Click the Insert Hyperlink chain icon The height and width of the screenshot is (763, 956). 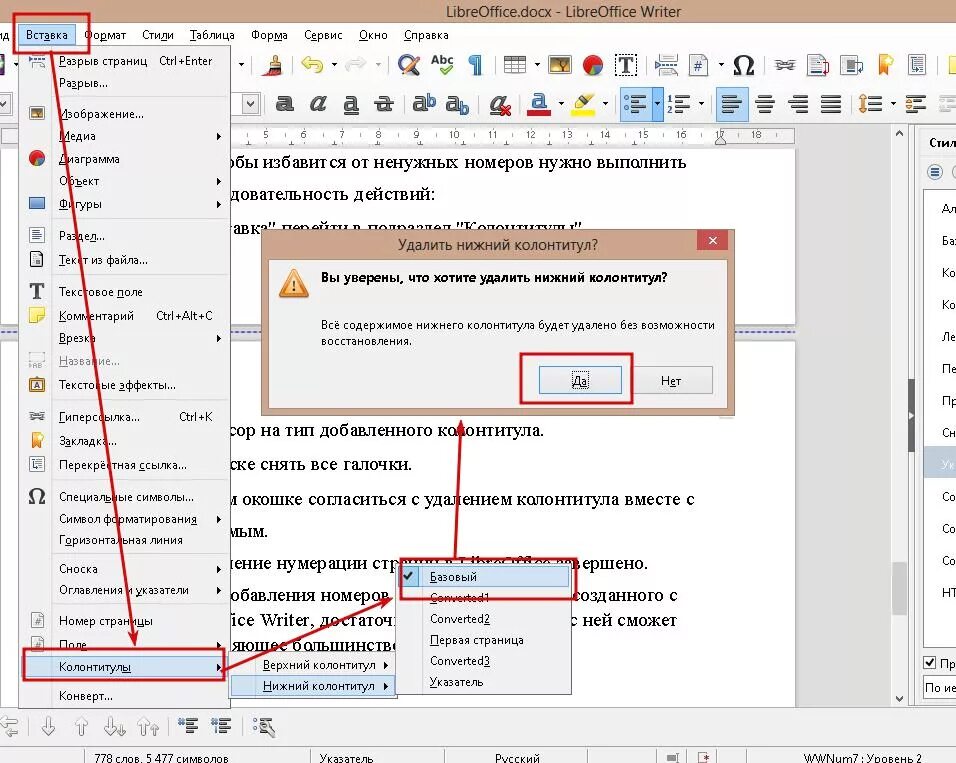pos(785,65)
